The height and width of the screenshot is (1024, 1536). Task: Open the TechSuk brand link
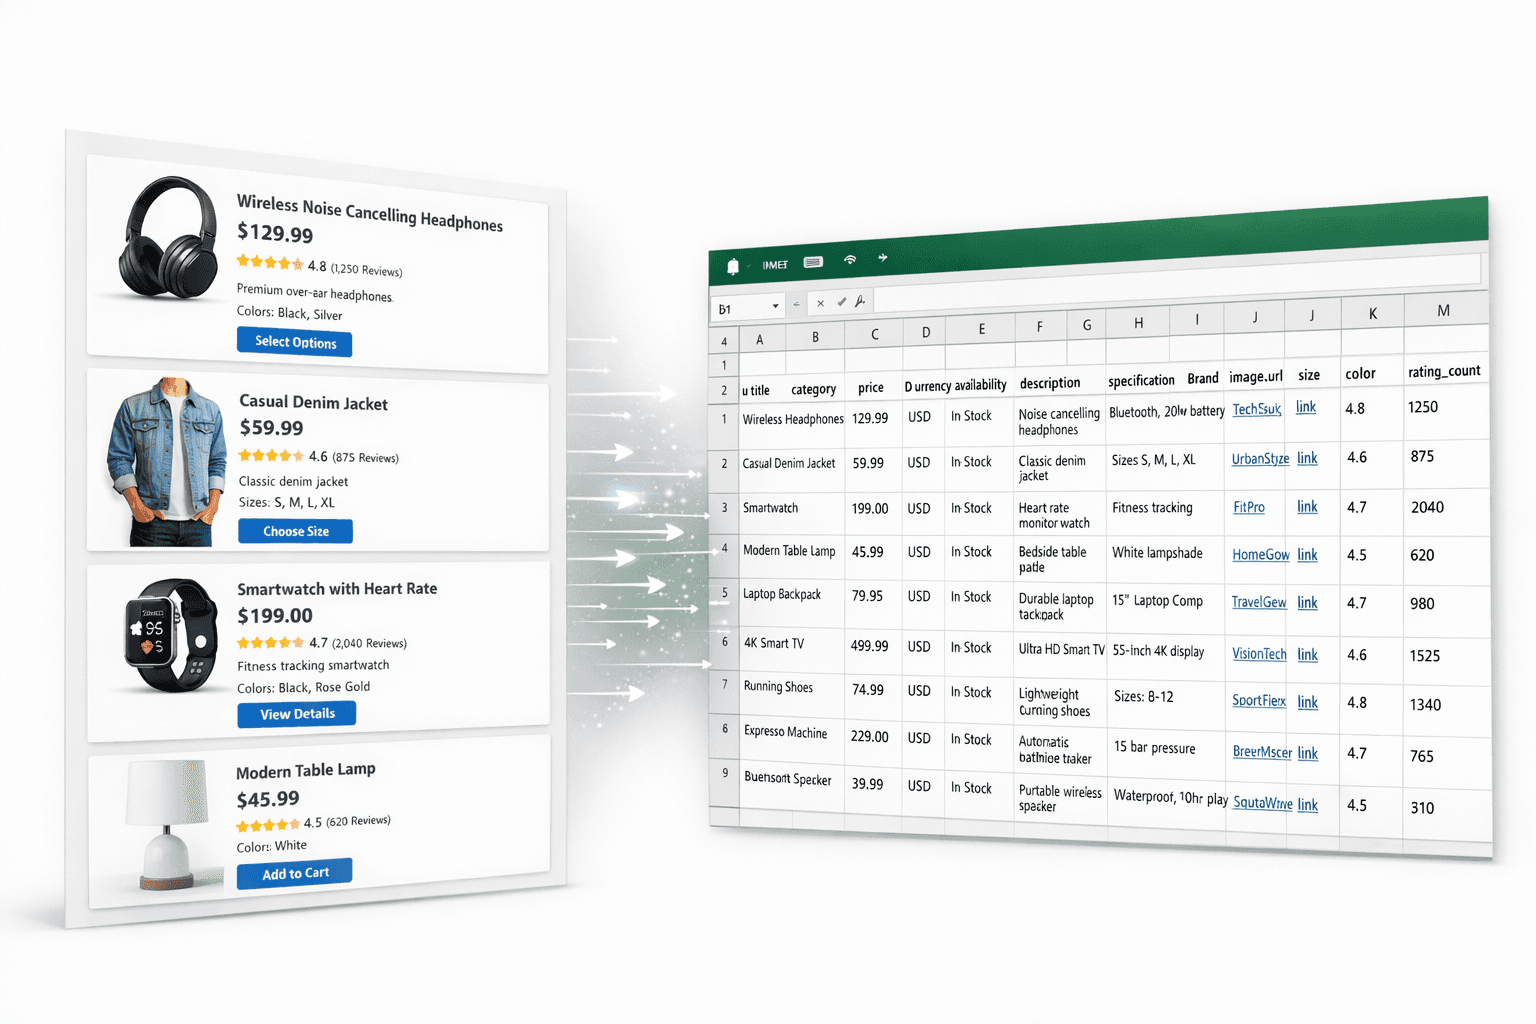[1257, 409]
